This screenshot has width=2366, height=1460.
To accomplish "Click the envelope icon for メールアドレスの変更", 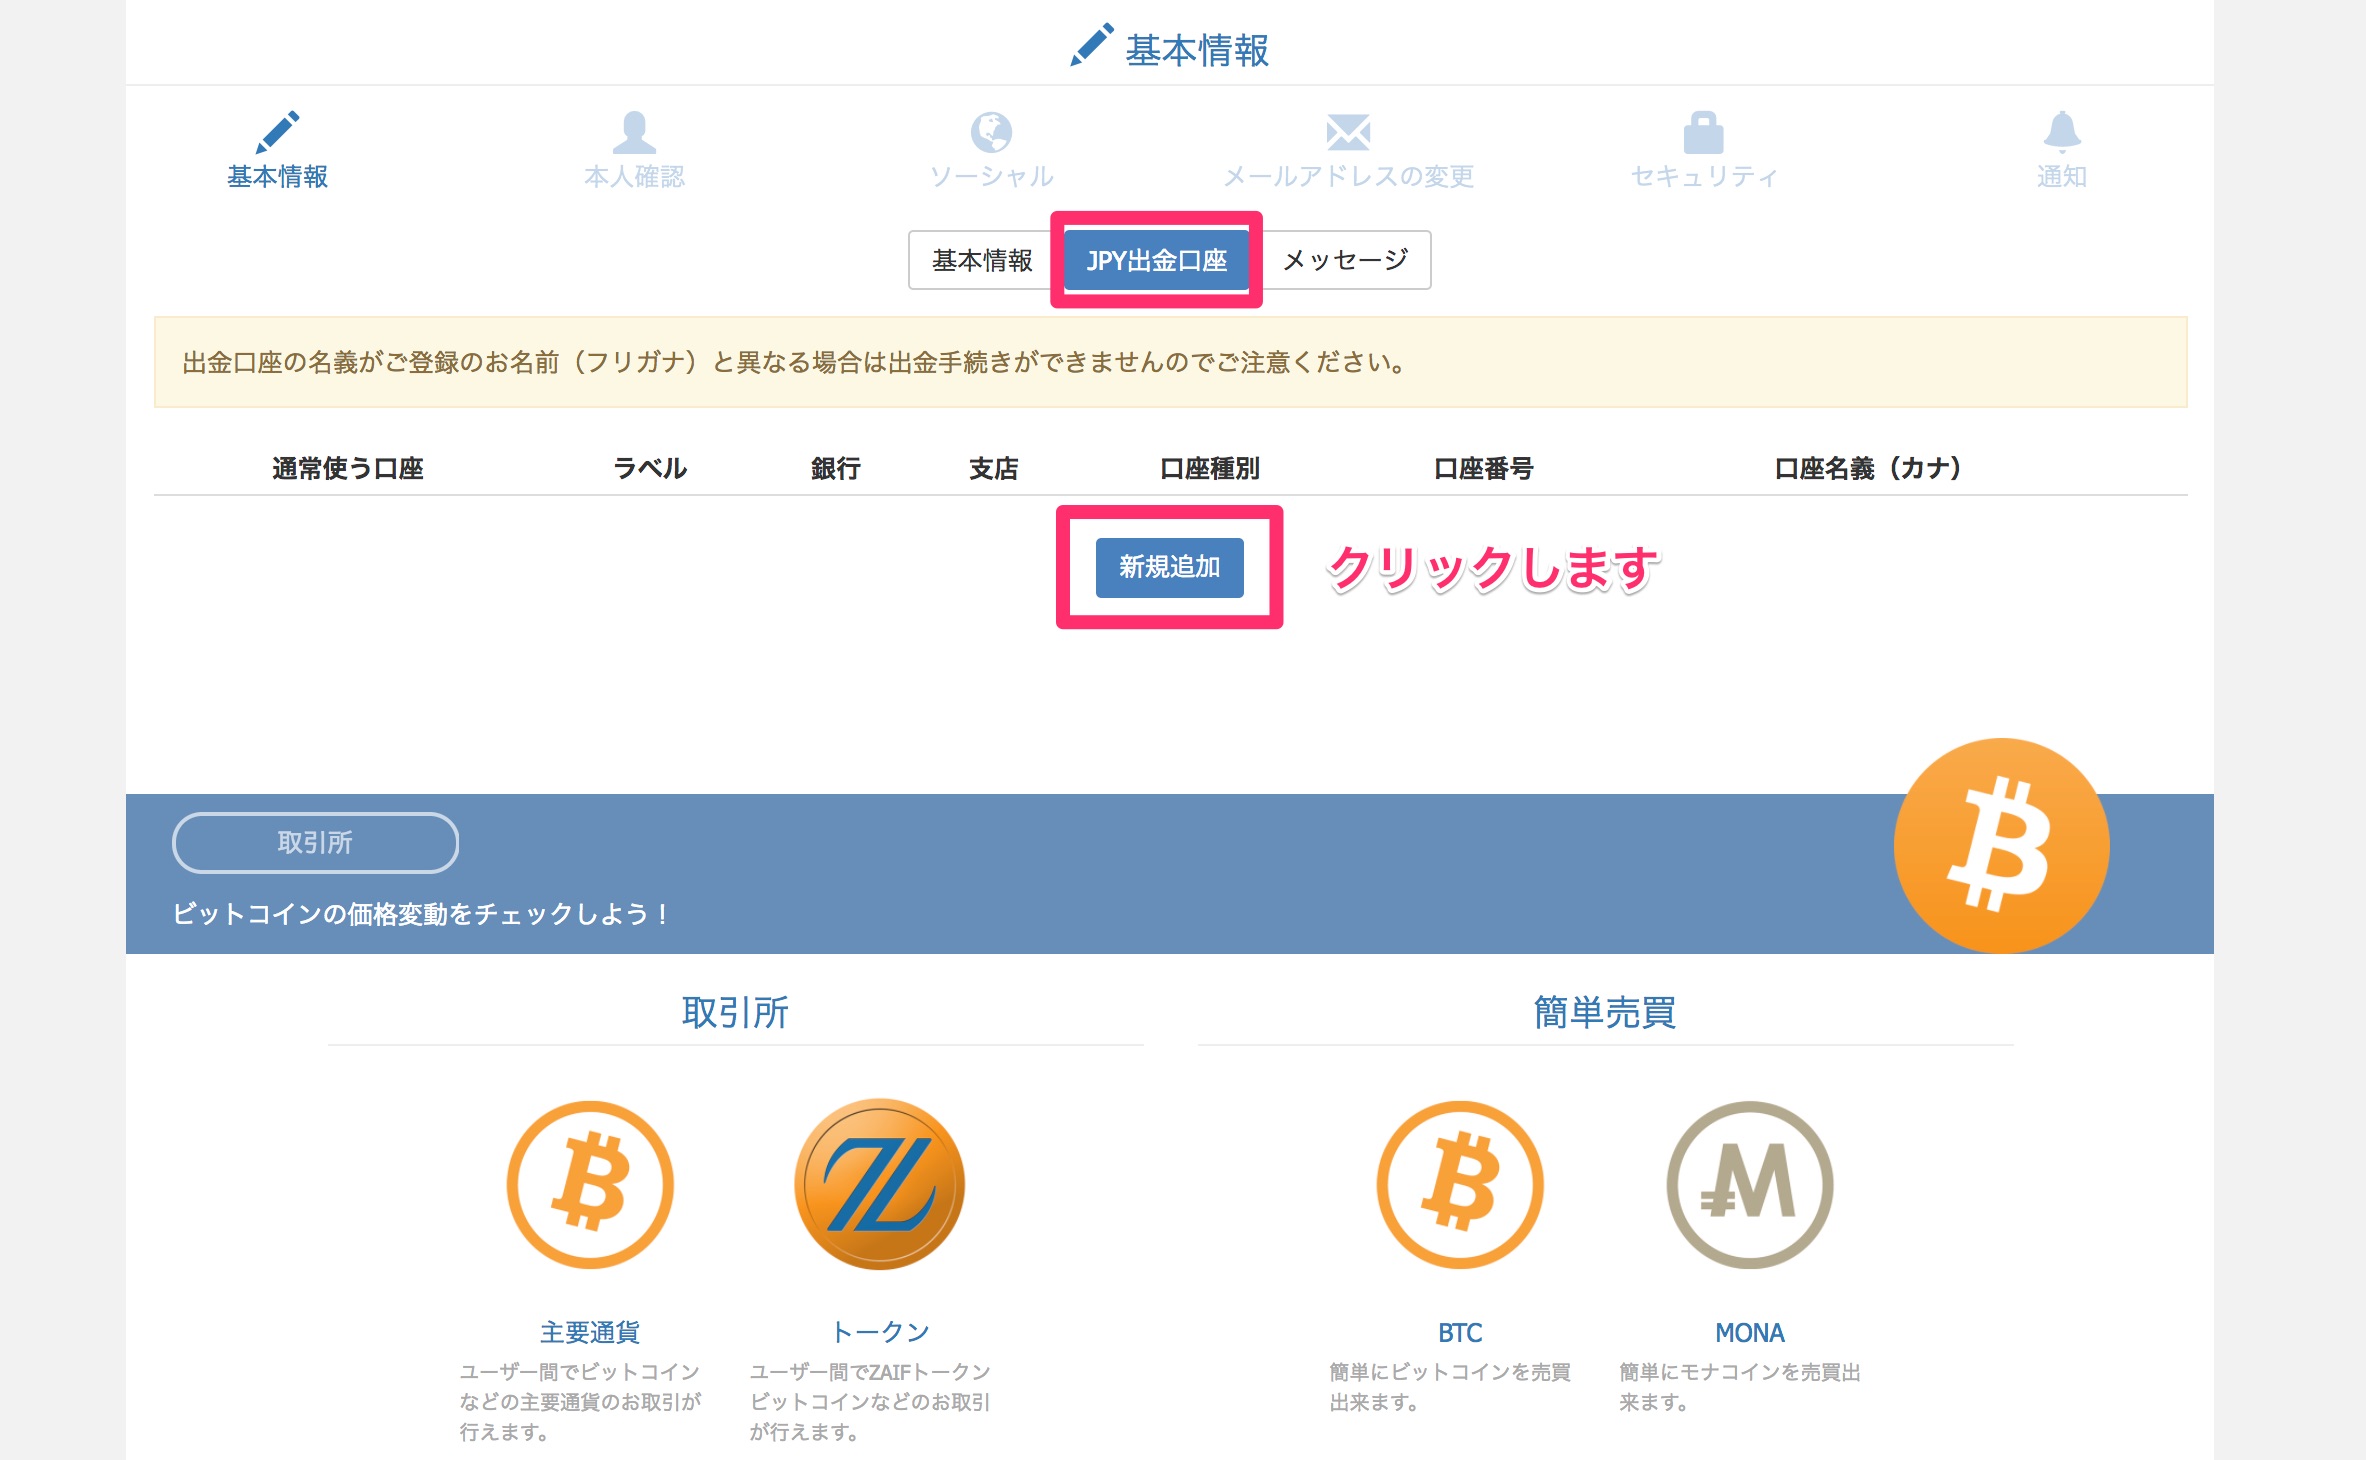I will coord(1348,131).
